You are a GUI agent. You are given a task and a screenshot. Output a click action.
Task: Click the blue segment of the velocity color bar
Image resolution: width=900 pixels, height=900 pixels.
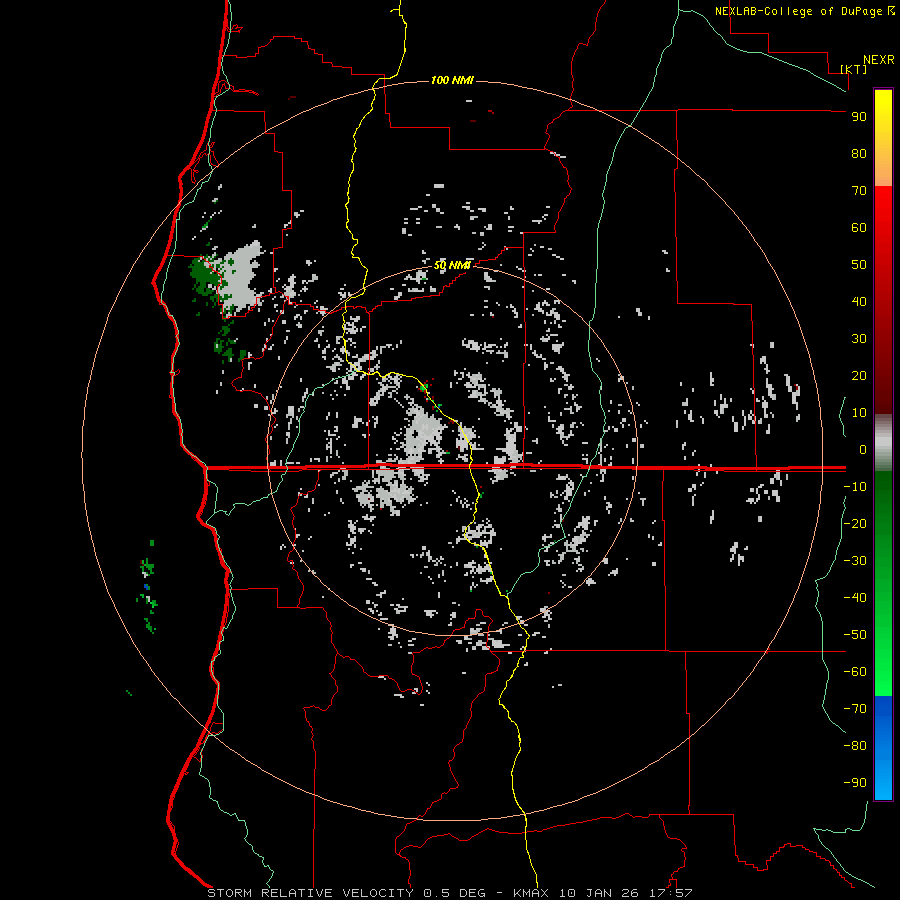[883, 748]
